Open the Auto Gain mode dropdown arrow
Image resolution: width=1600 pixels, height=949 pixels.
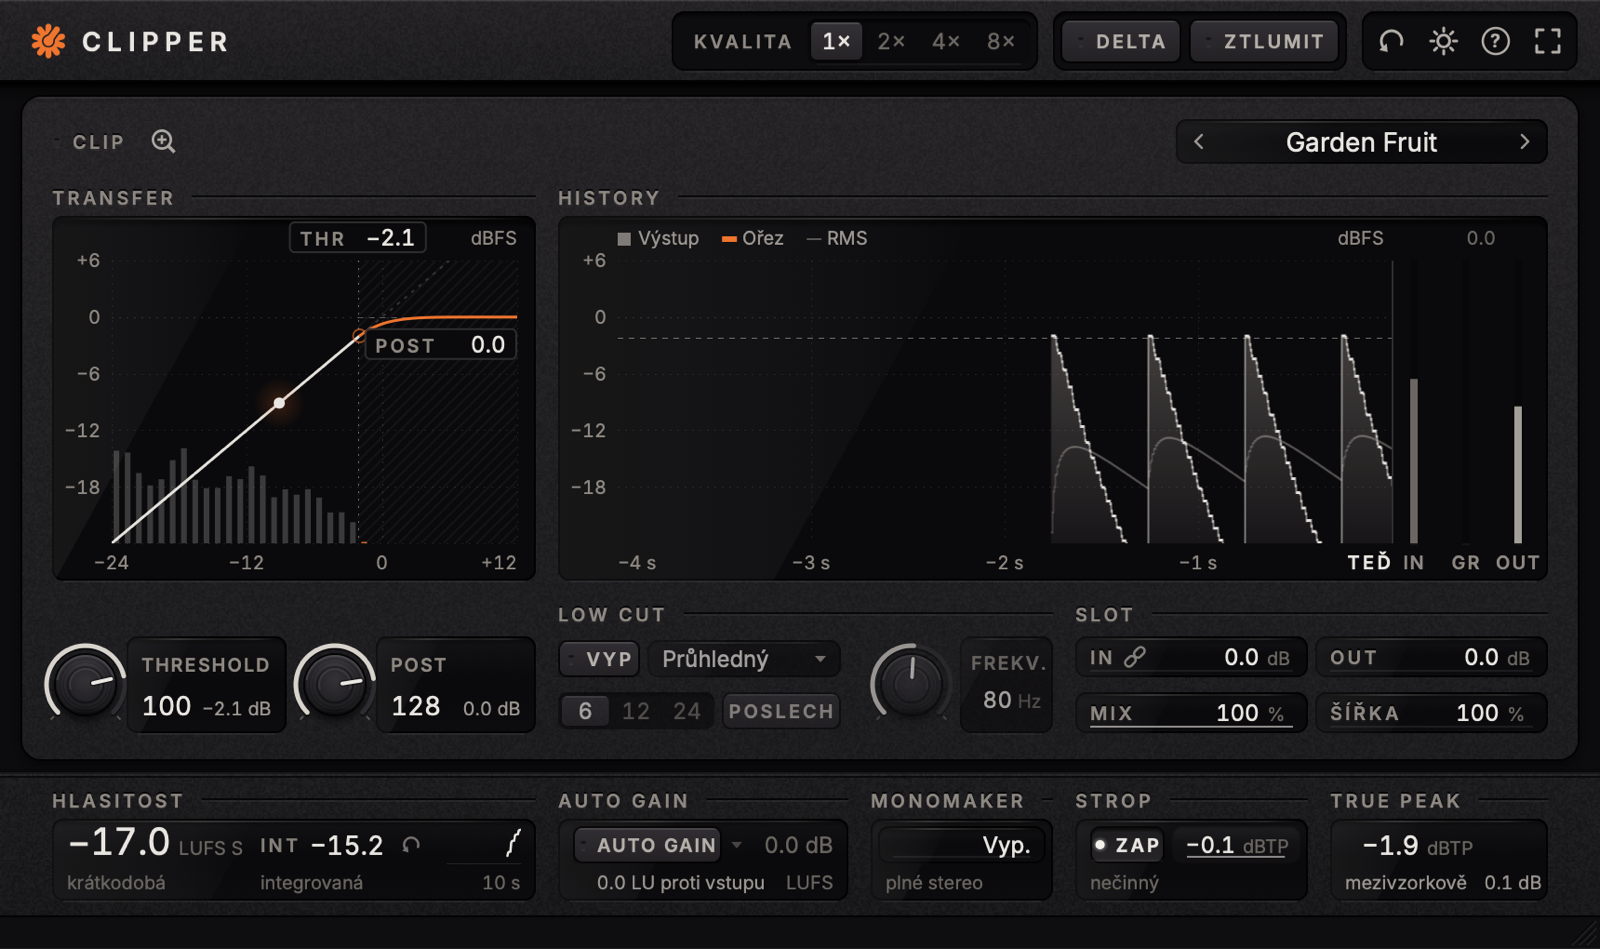coord(737,845)
